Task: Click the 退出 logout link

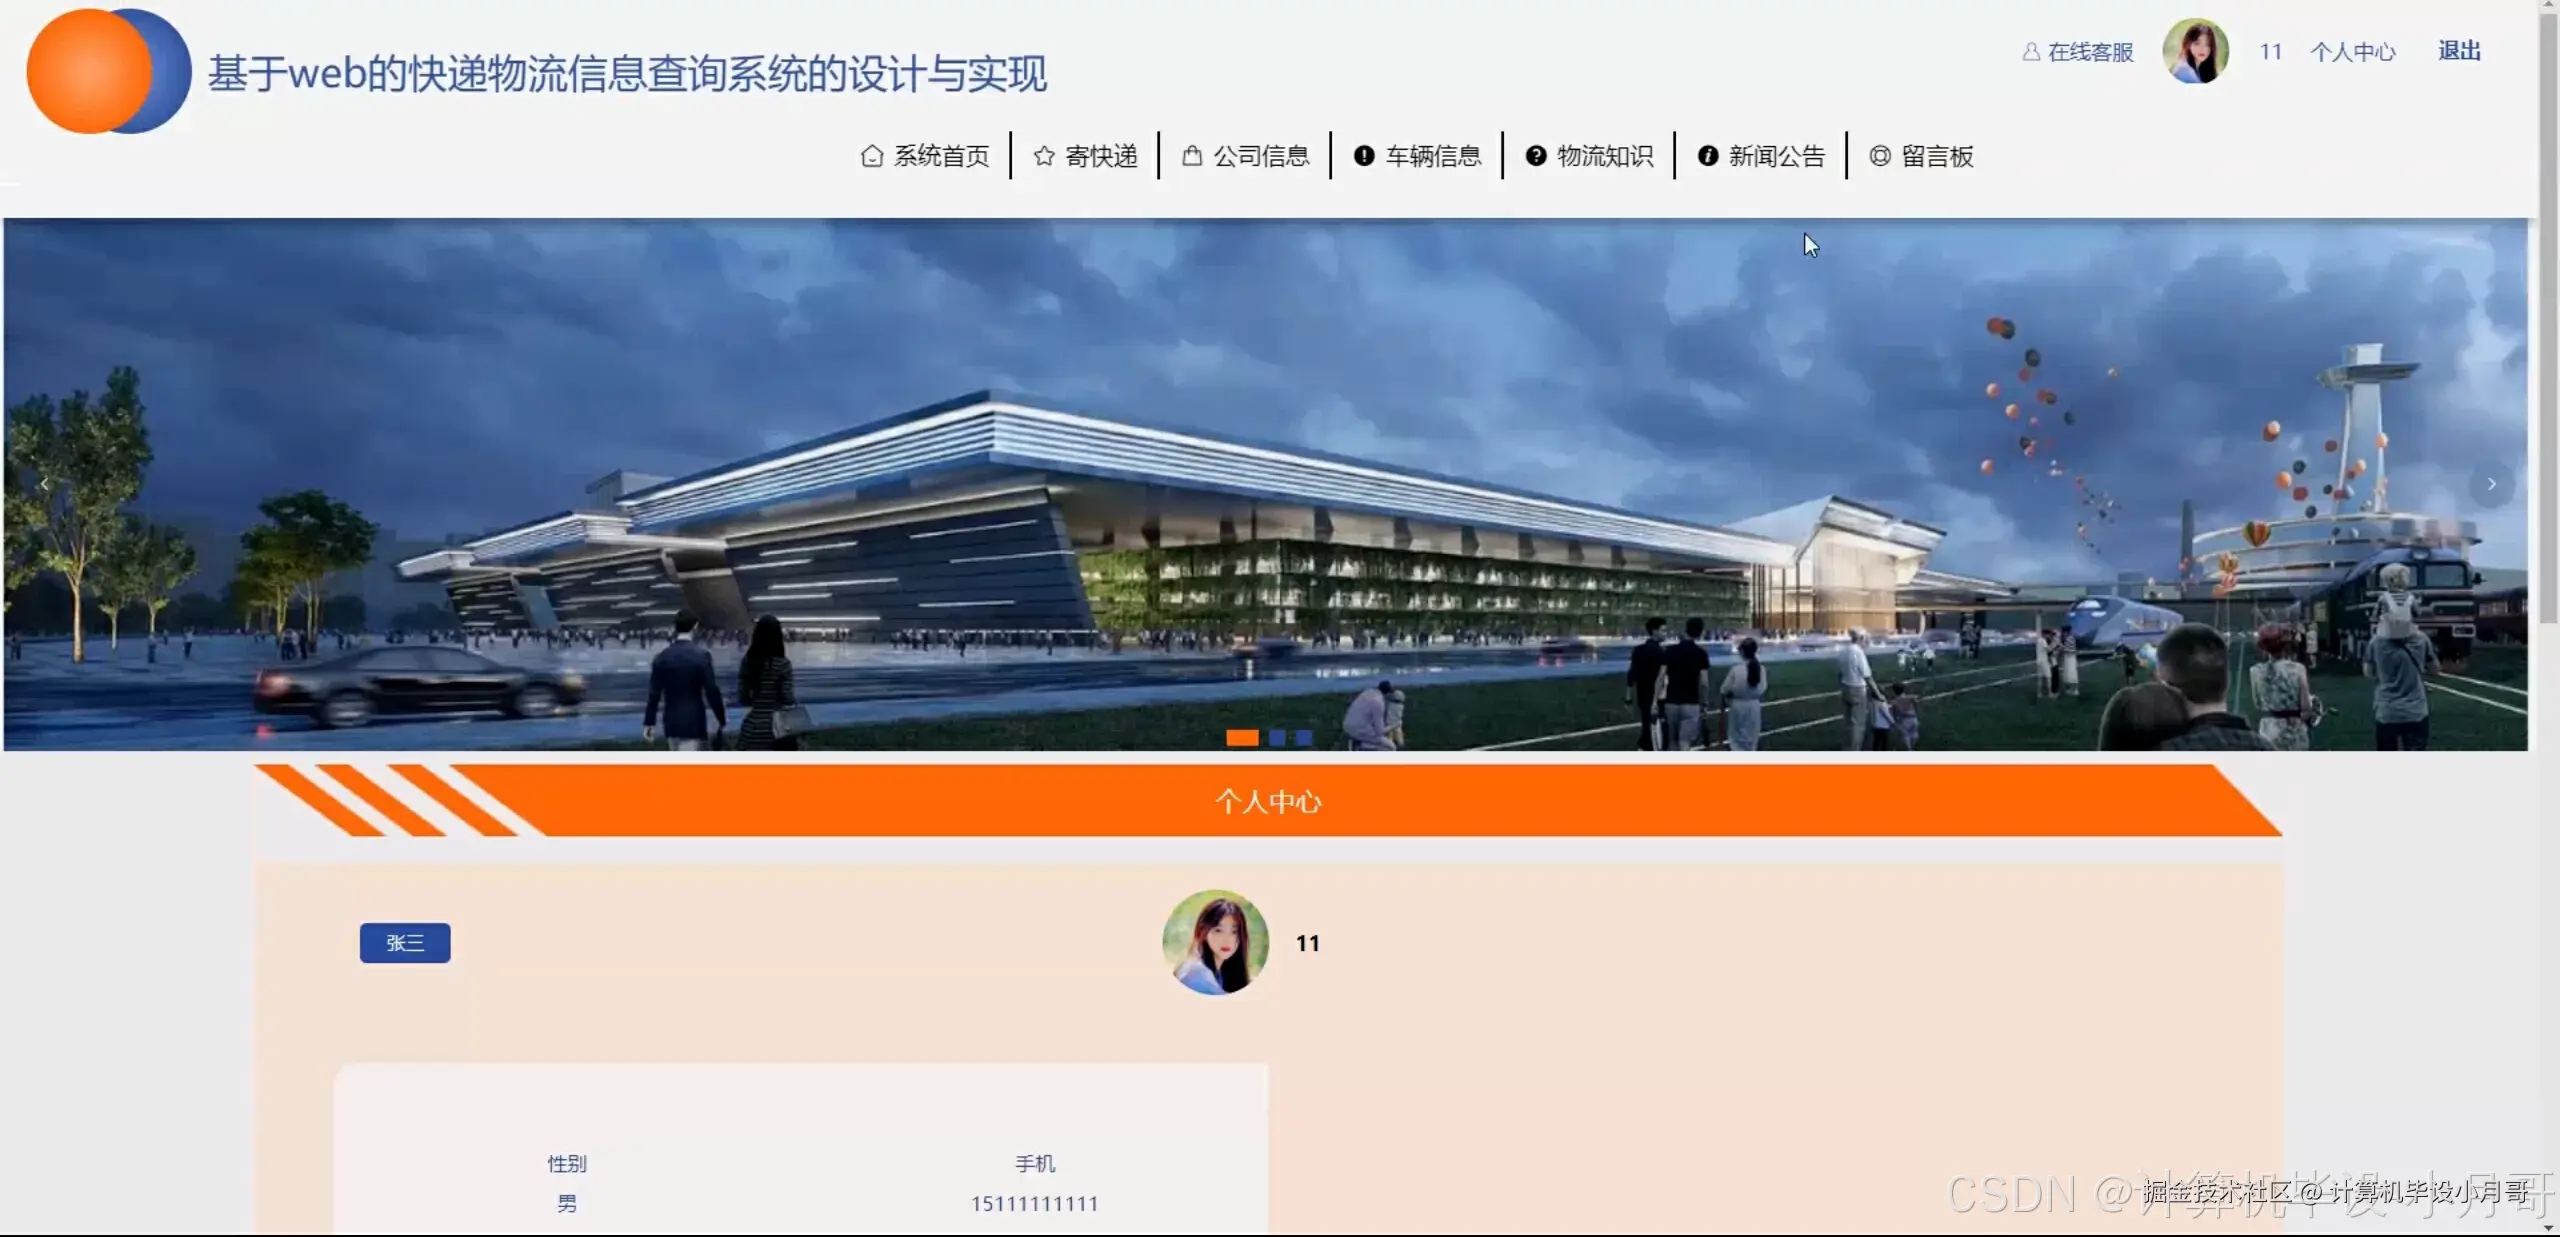Action: pos(2458,50)
